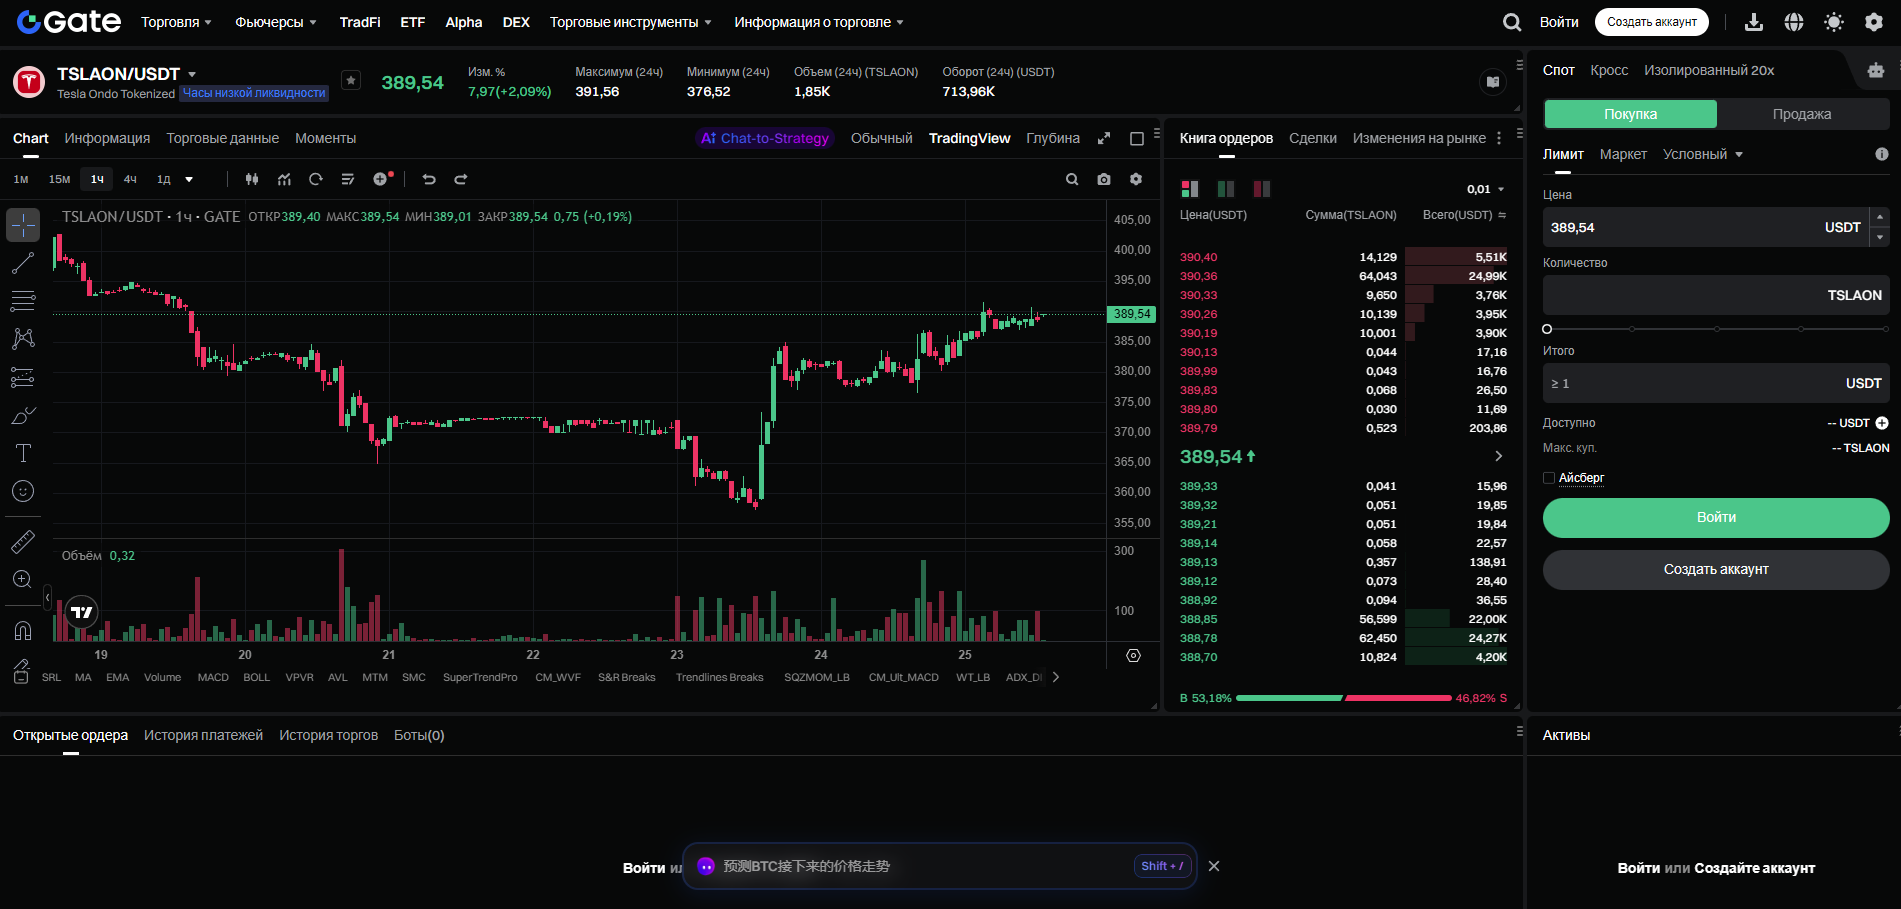Add TSLAON/USDT to favorites star

click(351, 81)
